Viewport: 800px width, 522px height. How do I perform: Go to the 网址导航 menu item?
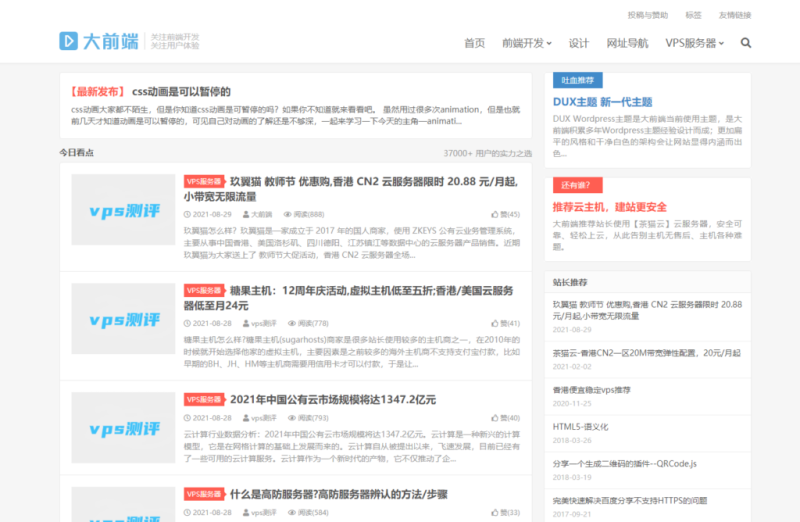point(627,43)
